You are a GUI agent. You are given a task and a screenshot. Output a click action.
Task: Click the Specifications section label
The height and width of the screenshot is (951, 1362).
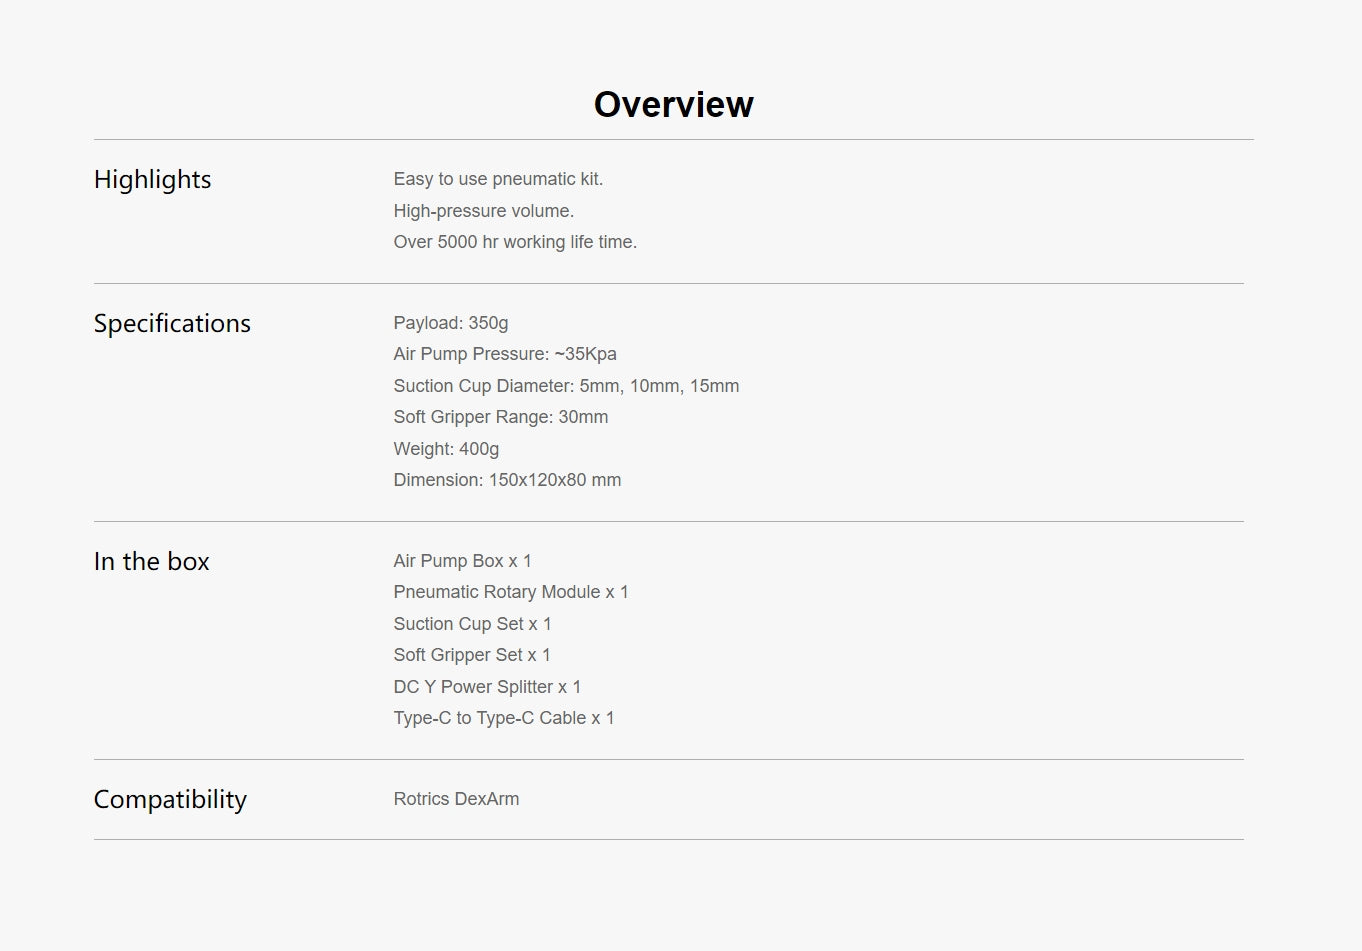pos(172,323)
